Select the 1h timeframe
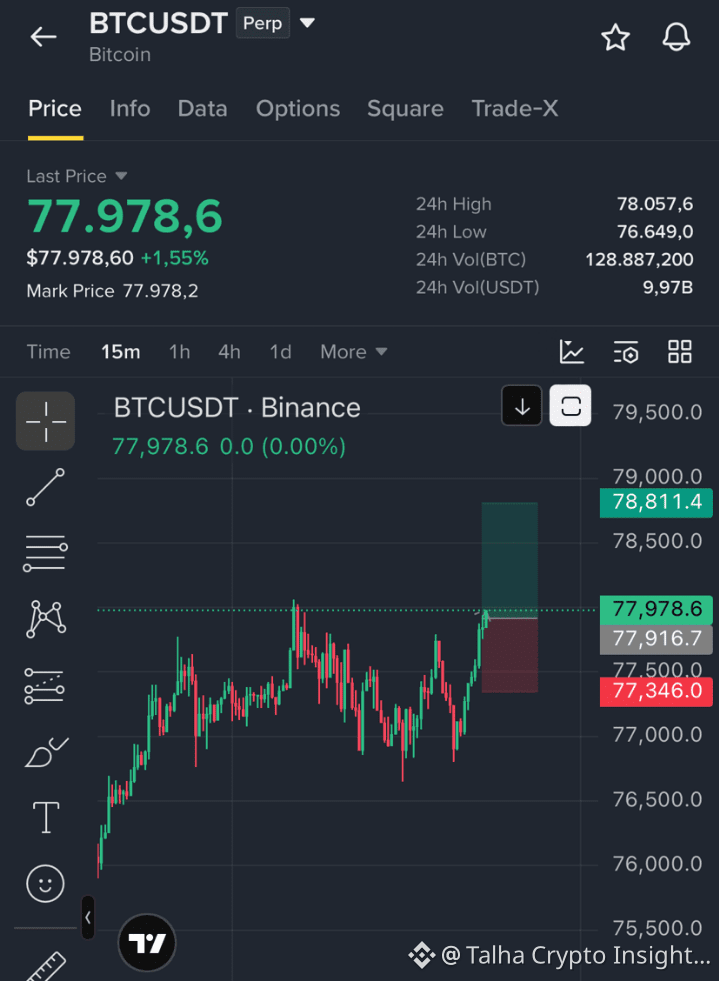This screenshot has width=719, height=981. click(180, 352)
